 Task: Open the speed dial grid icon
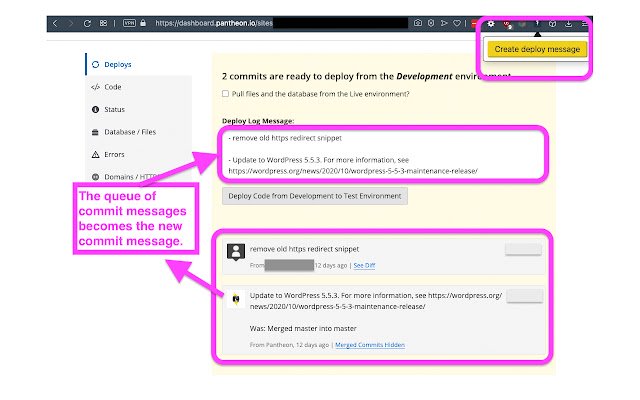[x=103, y=23]
